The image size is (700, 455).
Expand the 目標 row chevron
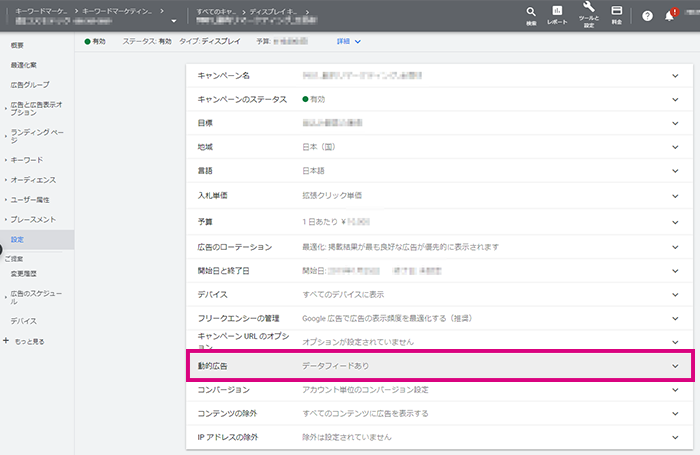[x=675, y=123]
